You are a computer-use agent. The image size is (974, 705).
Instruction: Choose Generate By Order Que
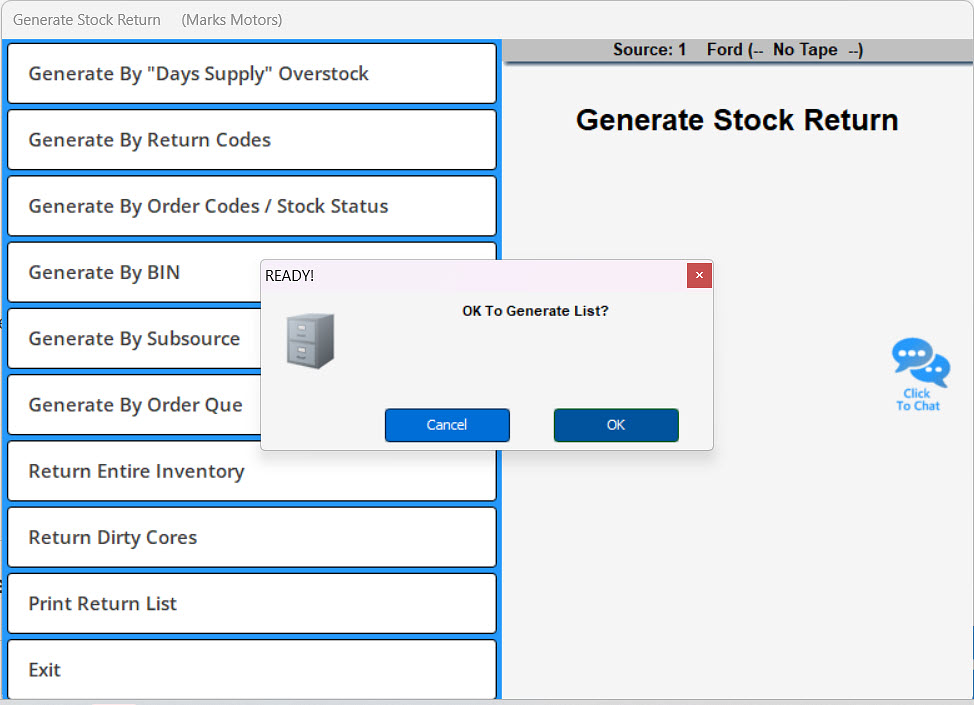(135, 405)
